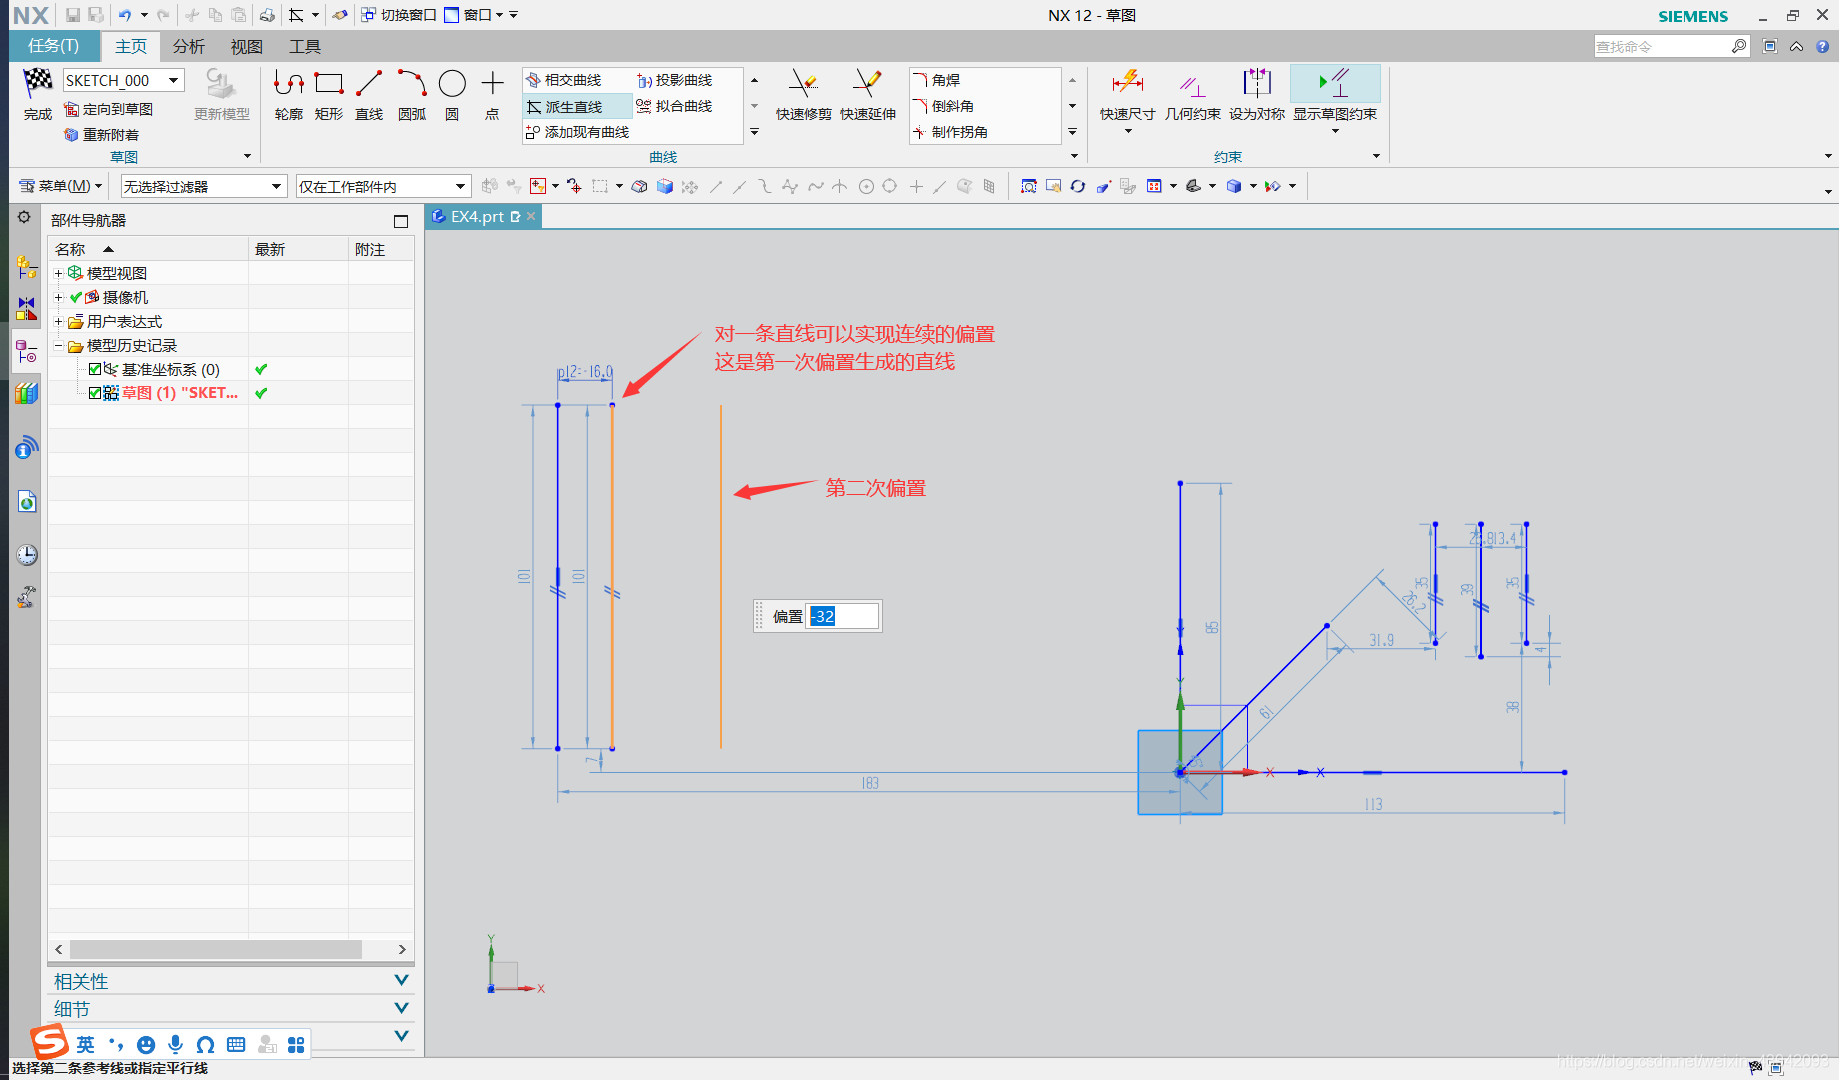Expand the User Expressions (用户表达式) node
Screen dimensions: 1839x1080
[x=58, y=321]
